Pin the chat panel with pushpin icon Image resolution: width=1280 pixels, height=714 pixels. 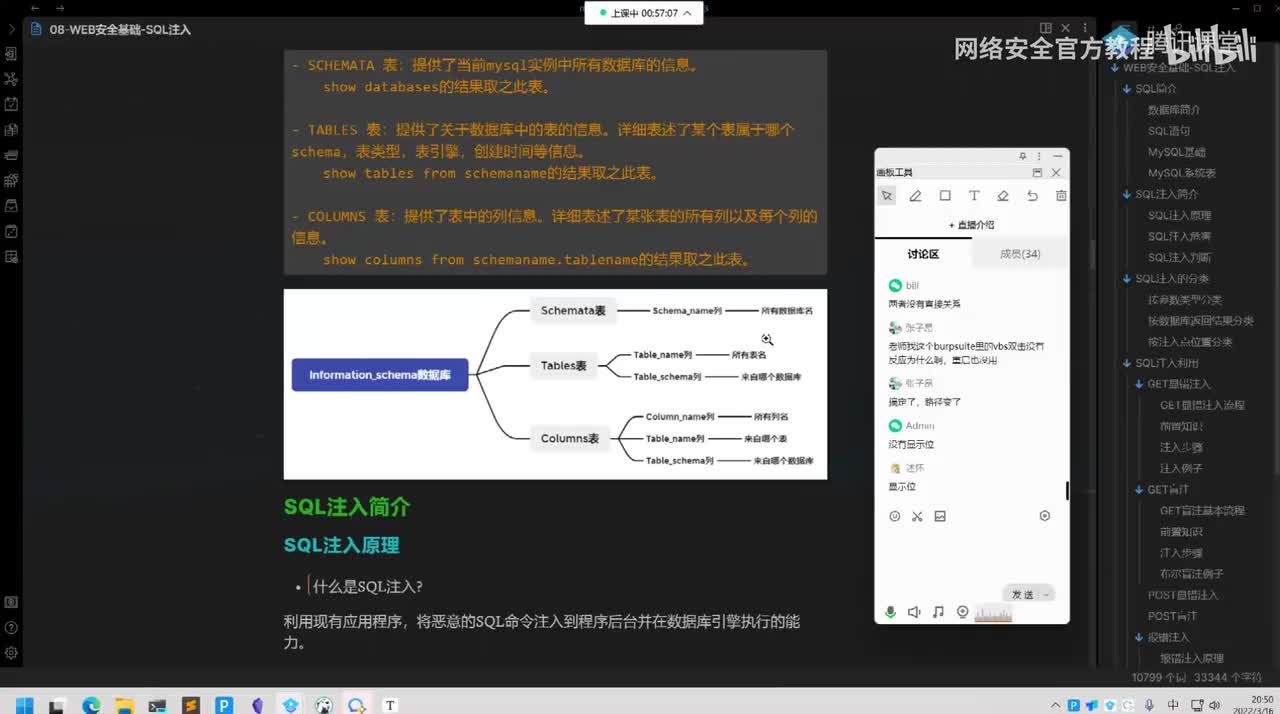coord(1023,157)
